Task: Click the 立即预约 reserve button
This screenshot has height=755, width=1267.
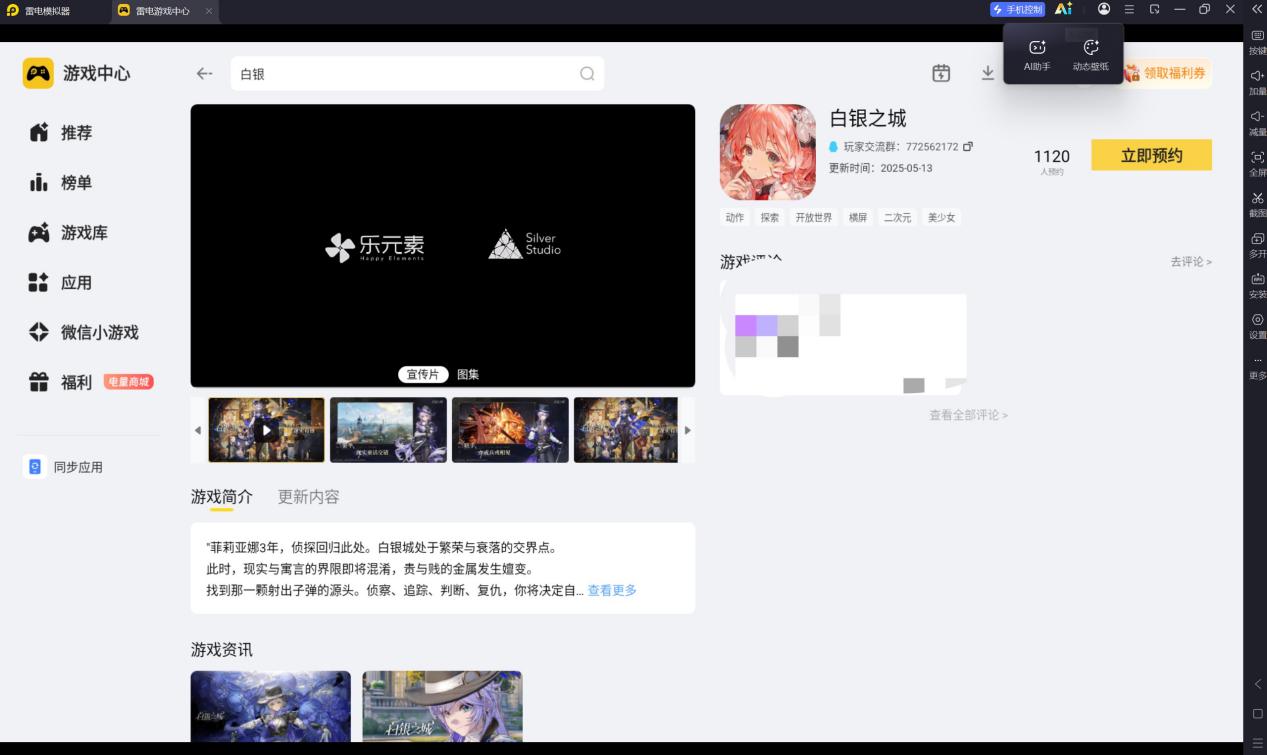Action: tap(1151, 155)
